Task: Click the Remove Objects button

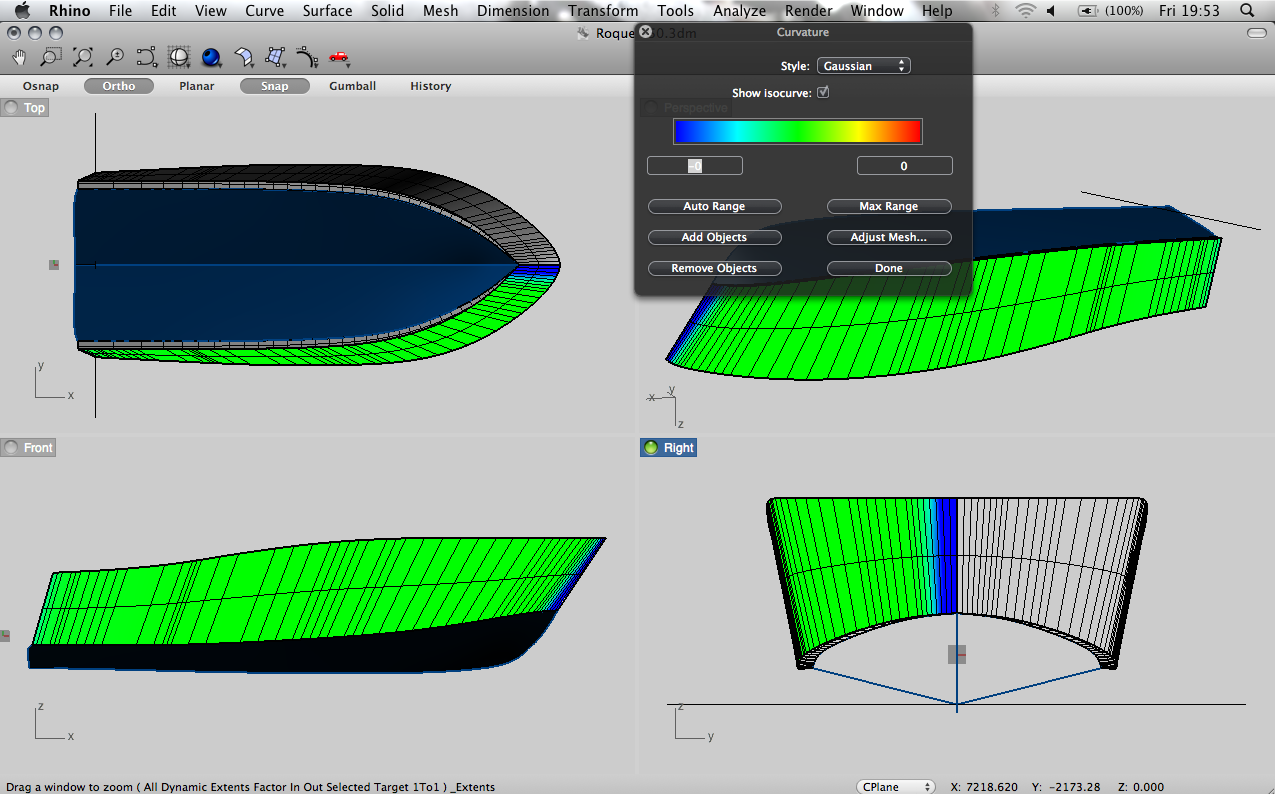Action: click(714, 268)
